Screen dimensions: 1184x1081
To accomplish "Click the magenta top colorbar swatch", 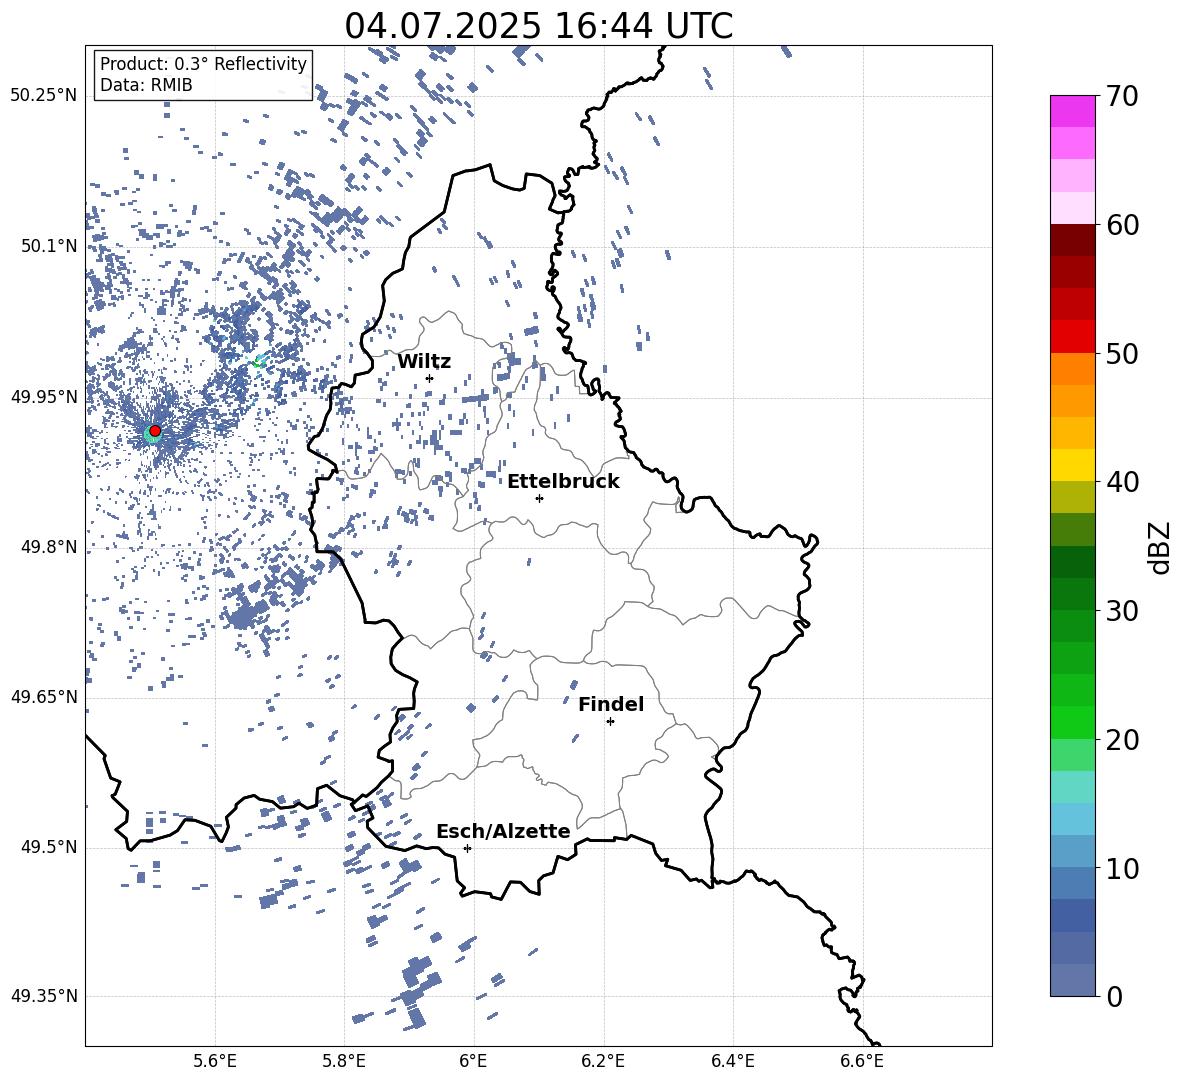I will coord(1072,111).
